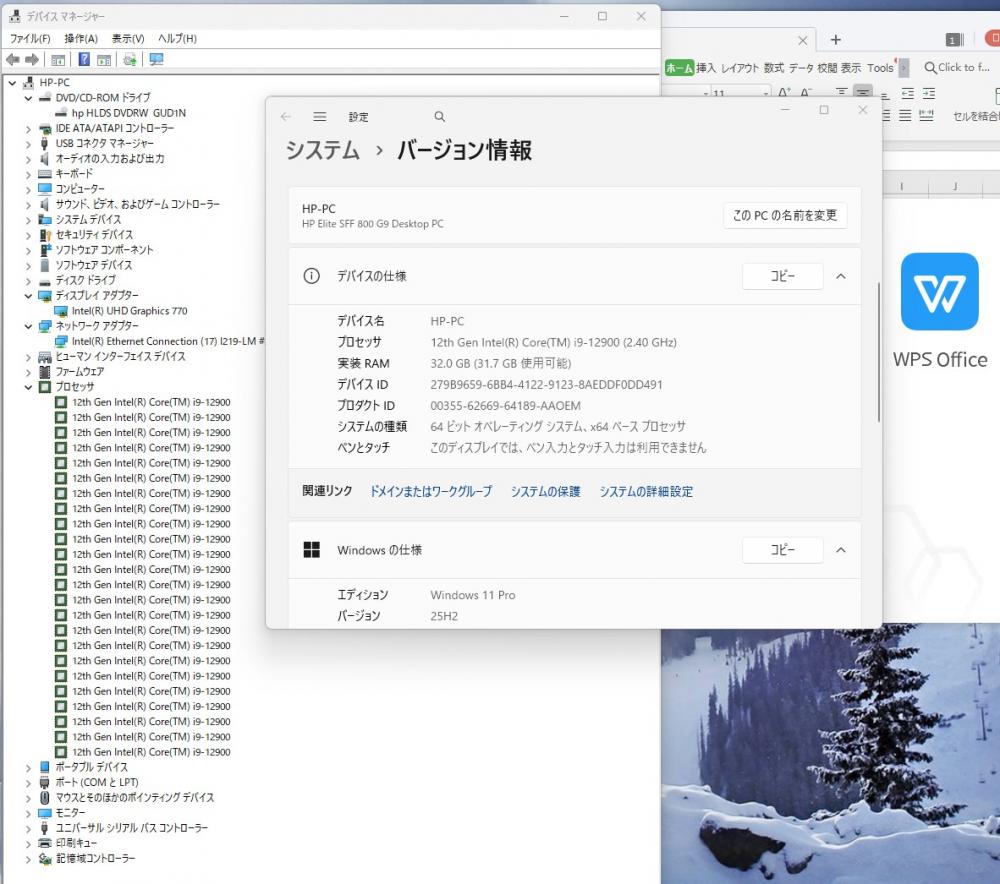Switch to ホーム tab in WPS
The height and width of the screenshot is (884, 1000).
(679, 68)
